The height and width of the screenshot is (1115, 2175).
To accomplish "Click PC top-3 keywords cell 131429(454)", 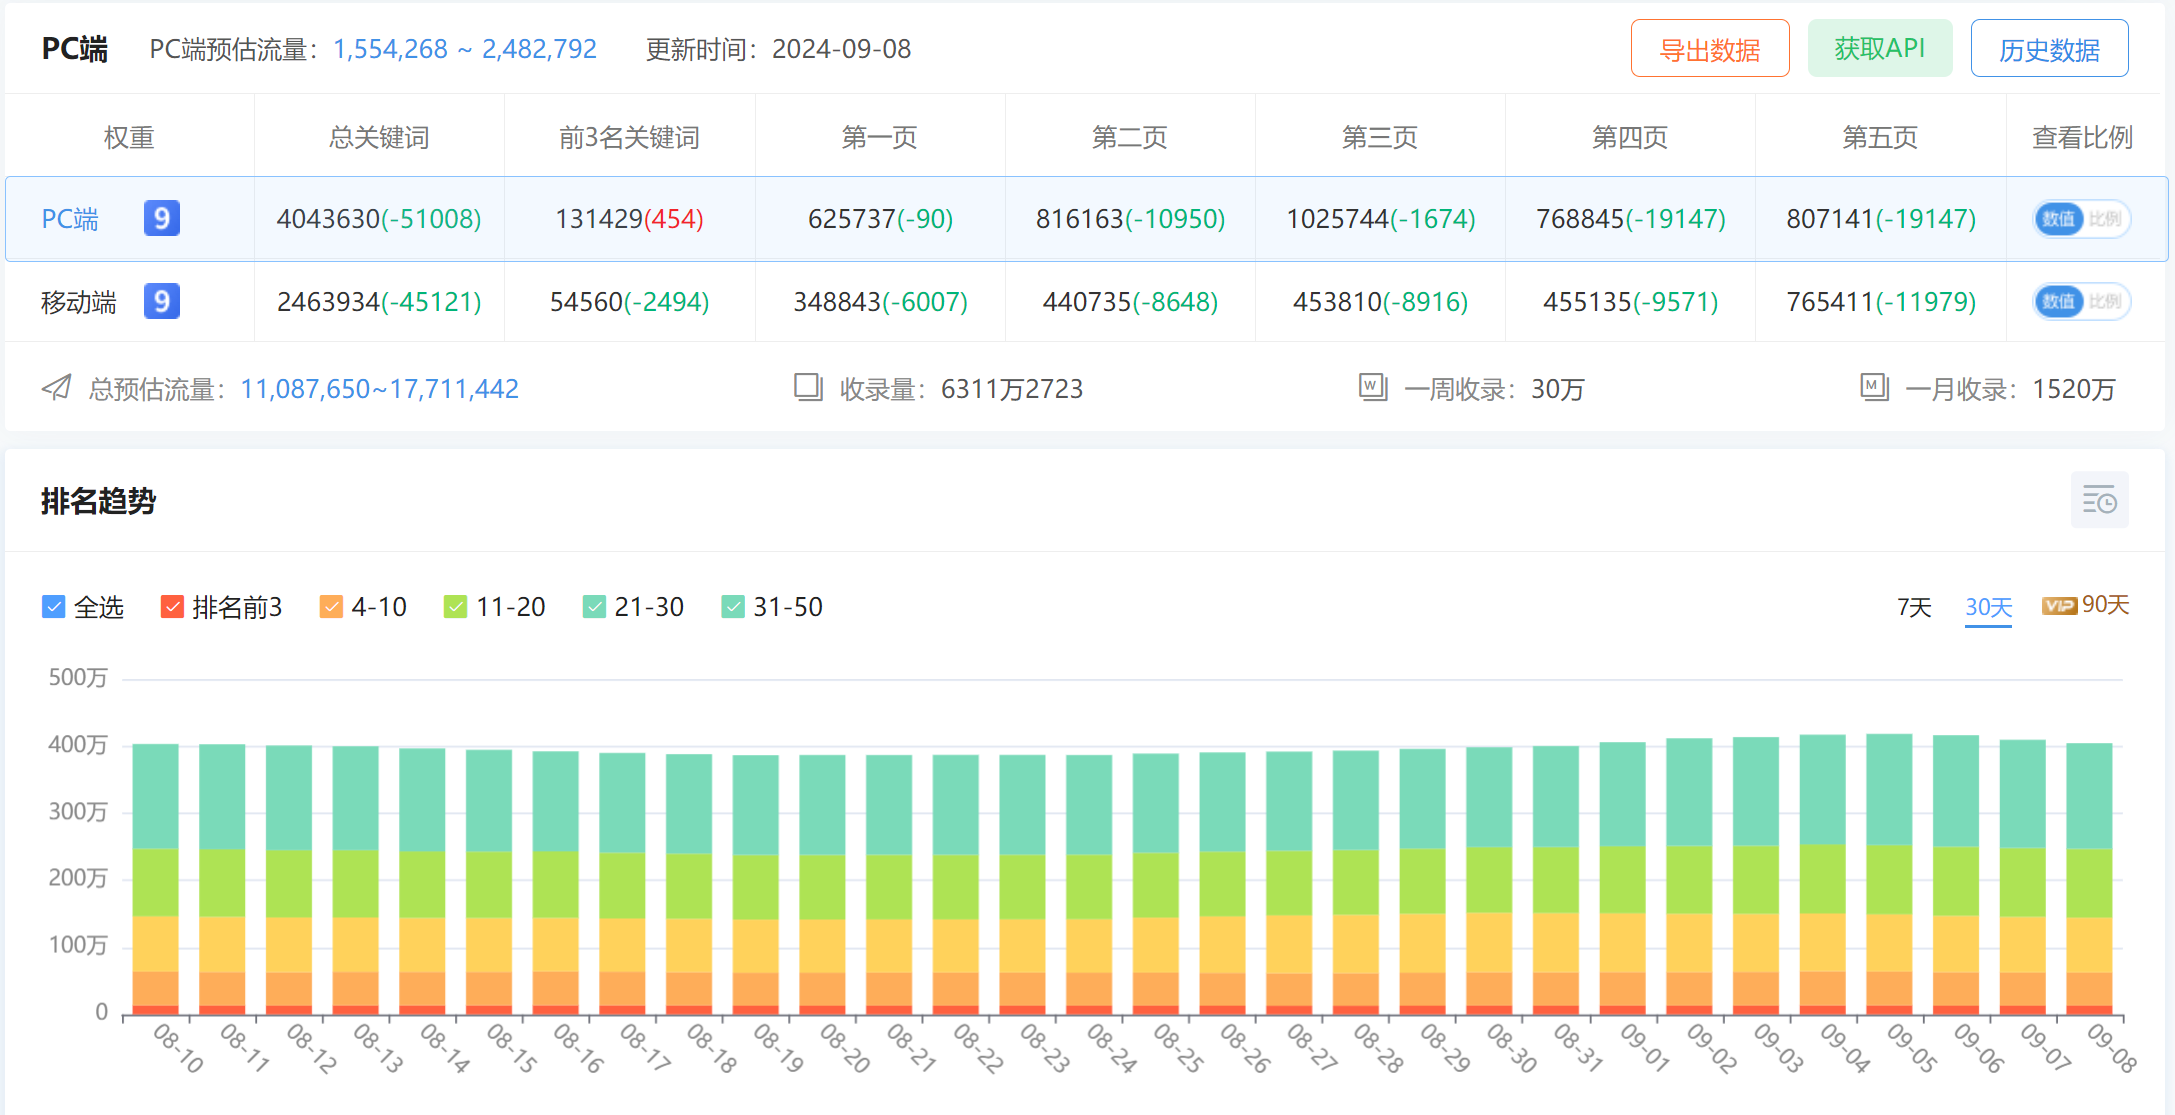I will tap(629, 219).
